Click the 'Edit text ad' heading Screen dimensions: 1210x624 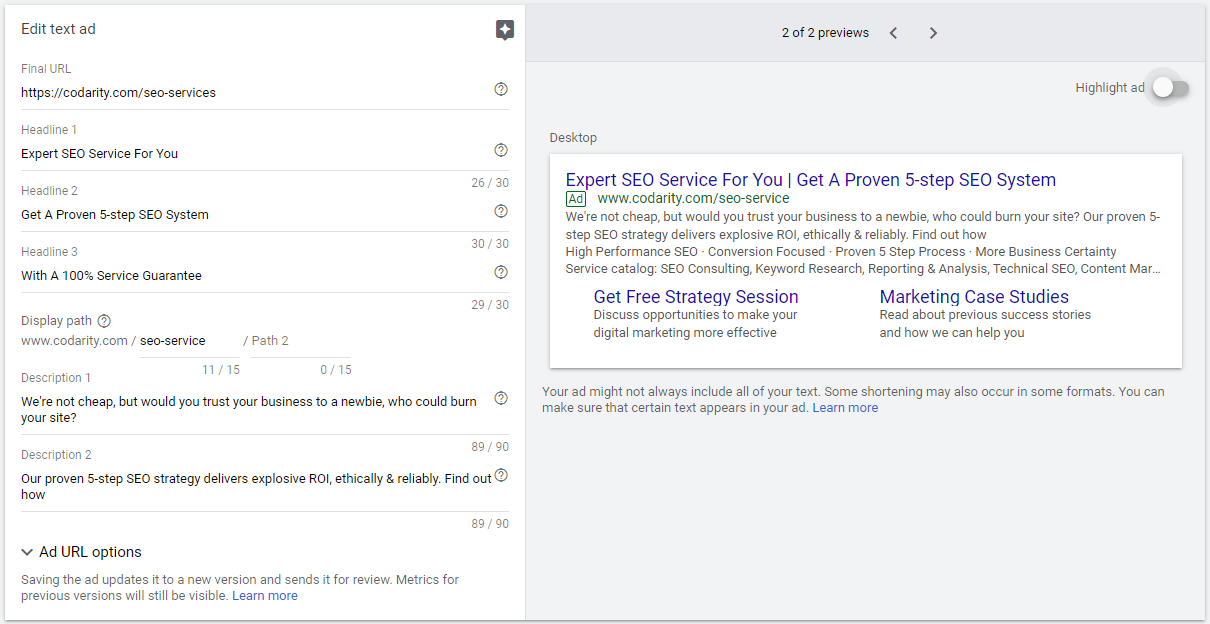58,29
